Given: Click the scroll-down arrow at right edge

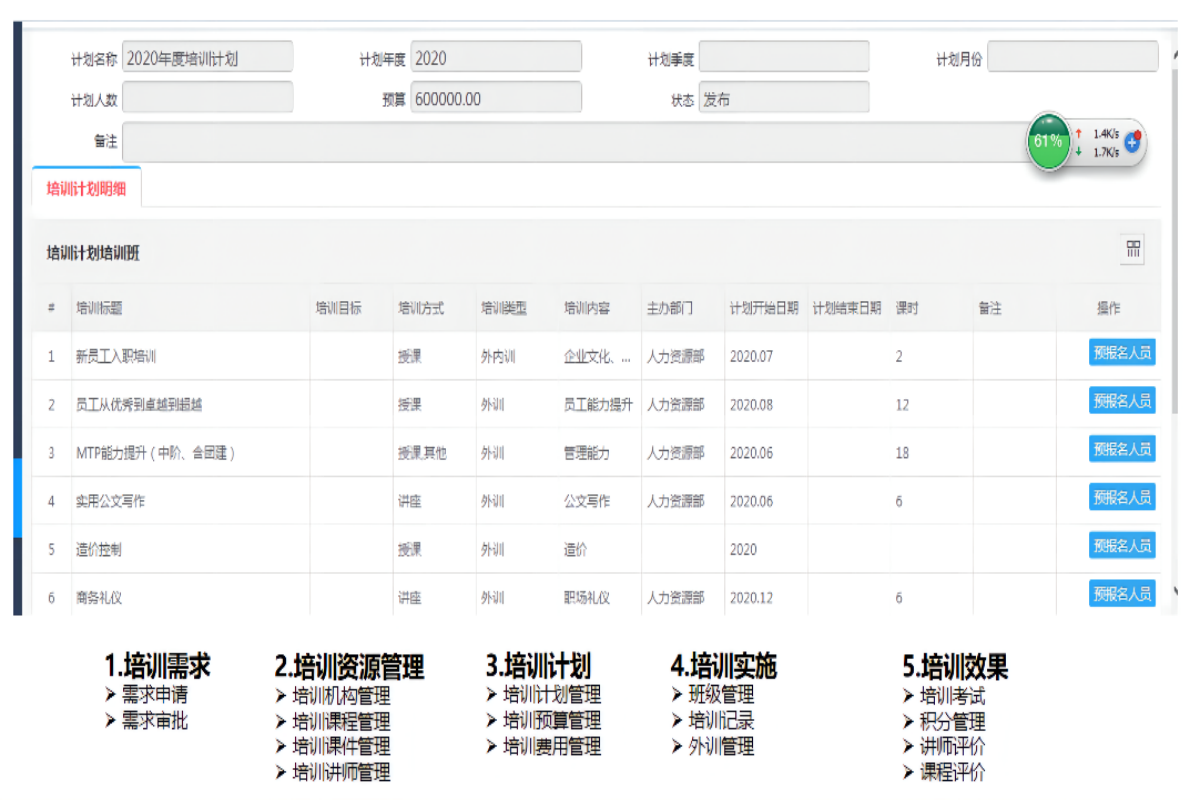Looking at the screenshot, I should 1175,592.
